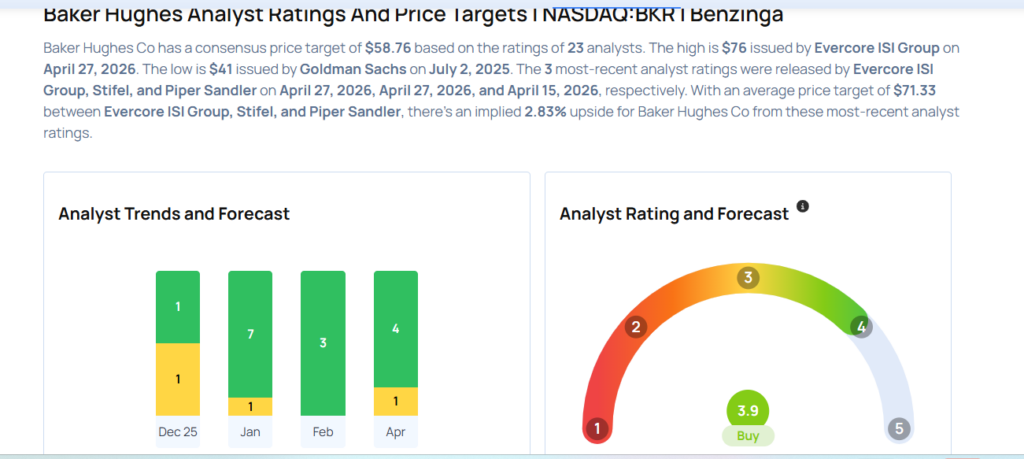The image size is (1024, 459).
Task: Click gauge marker number 4
Action: pos(860,326)
